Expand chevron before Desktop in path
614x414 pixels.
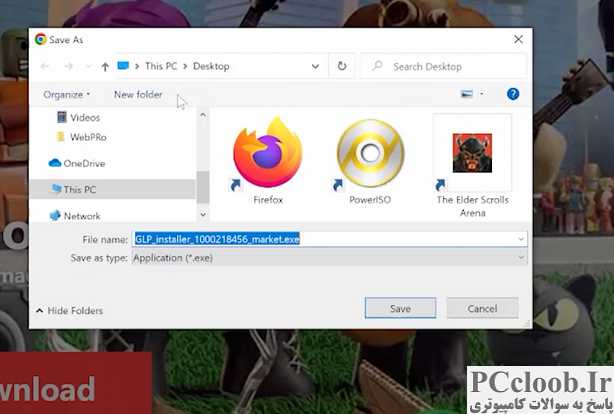pos(185,67)
